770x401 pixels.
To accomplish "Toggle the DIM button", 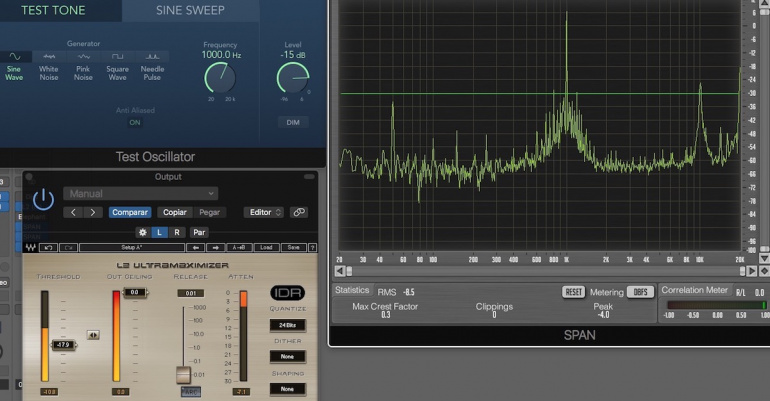I will (x=293, y=122).
